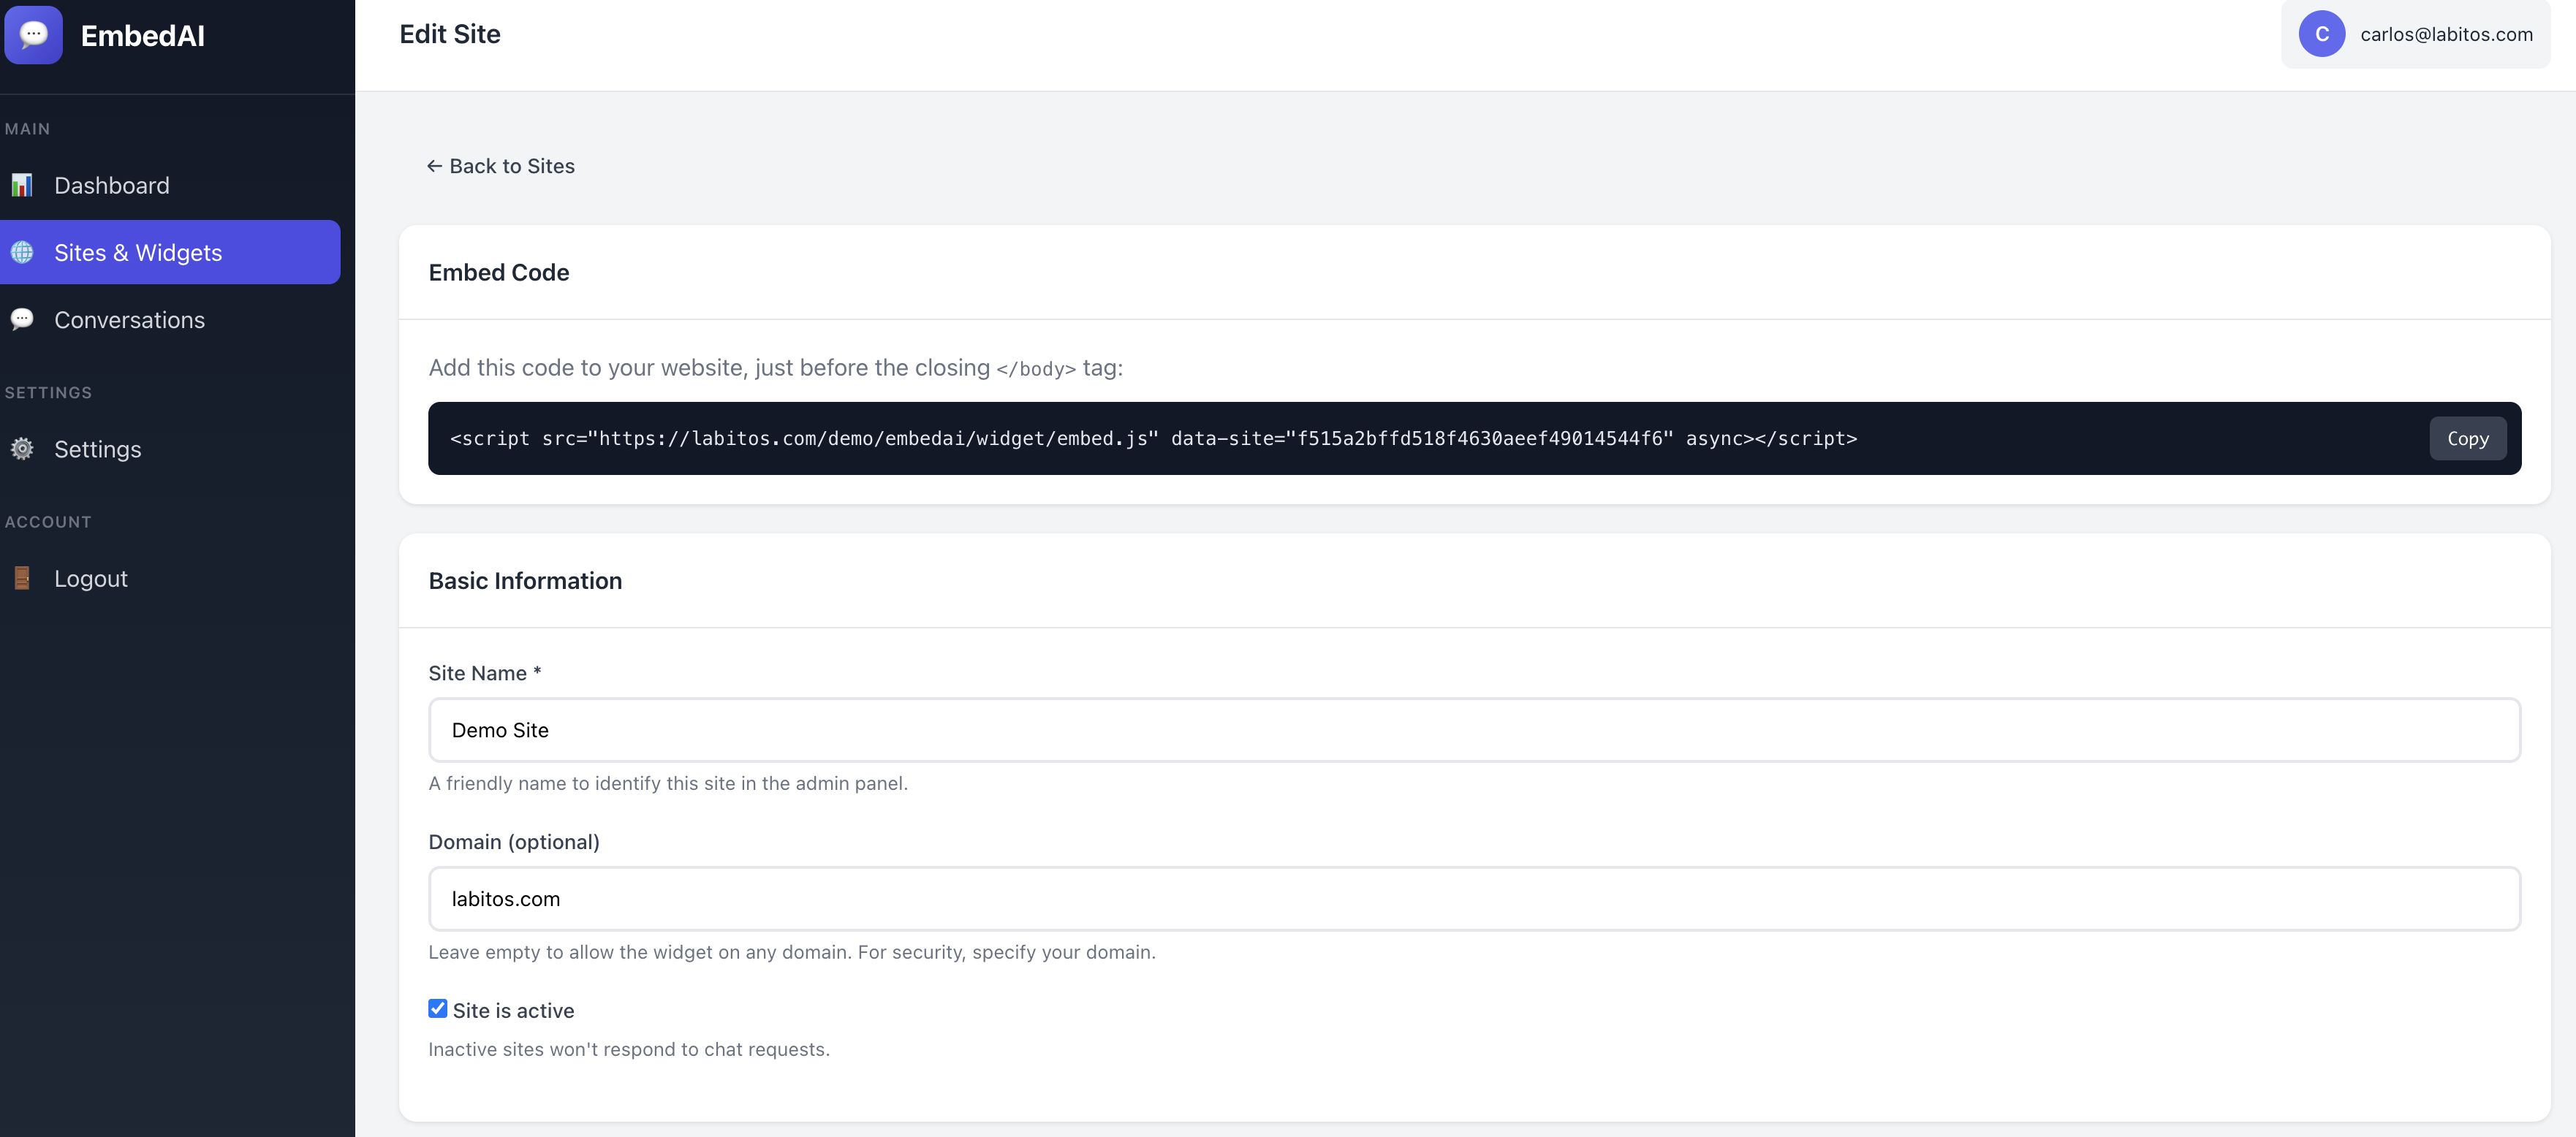
Task: Toggle the Site is active checkbox
Action: pyautogui.click(x=438, y=1008)
